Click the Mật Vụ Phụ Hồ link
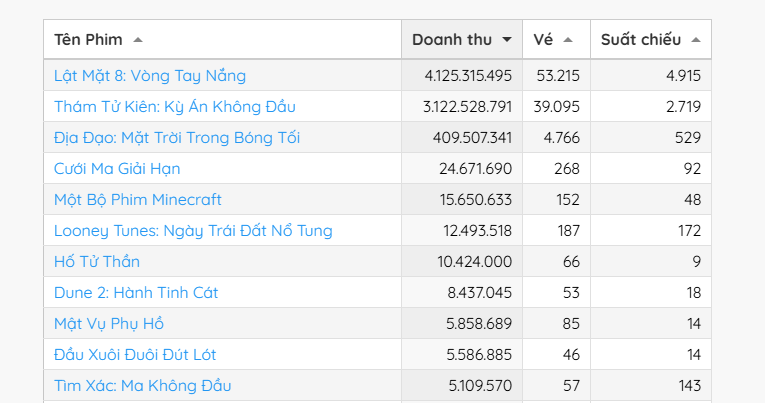This screenshot has width=765, height=403. click(109, 323)
